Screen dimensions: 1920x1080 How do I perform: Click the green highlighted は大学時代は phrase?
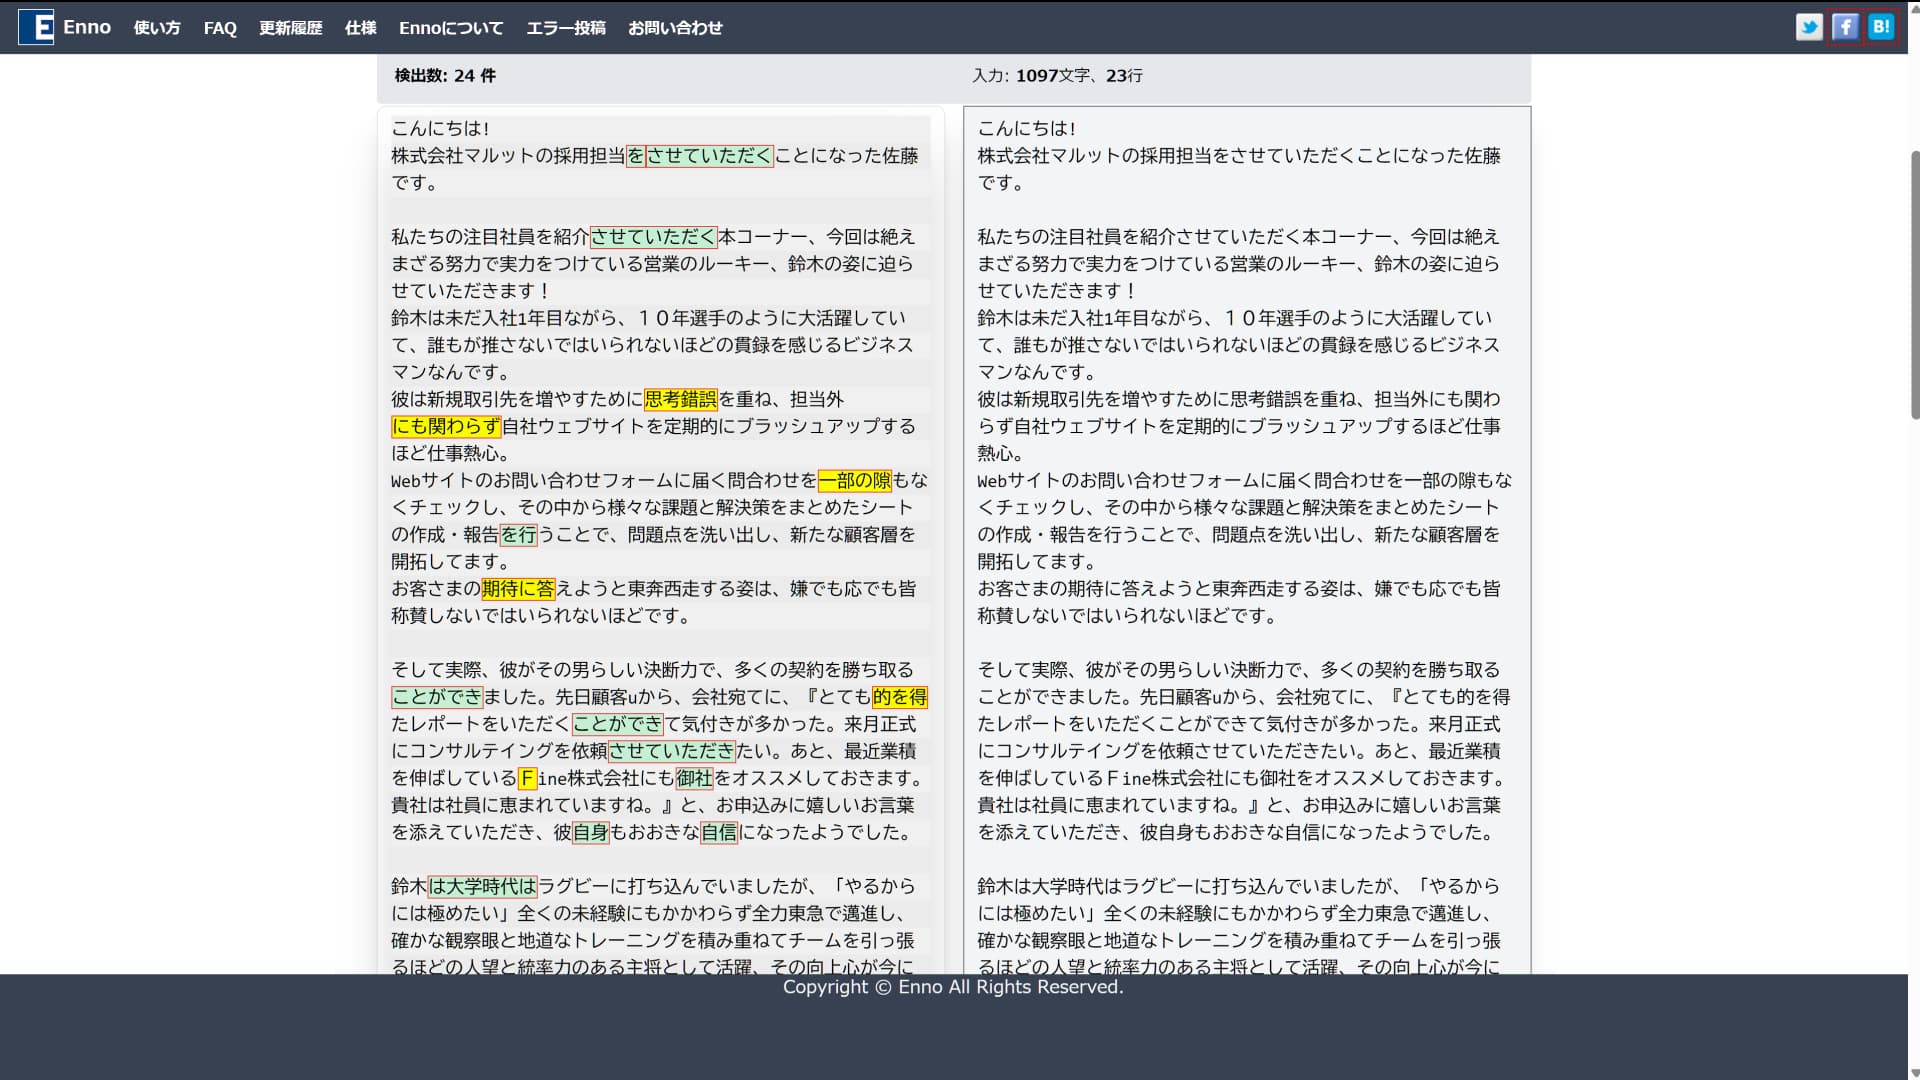tap(482, 886)
